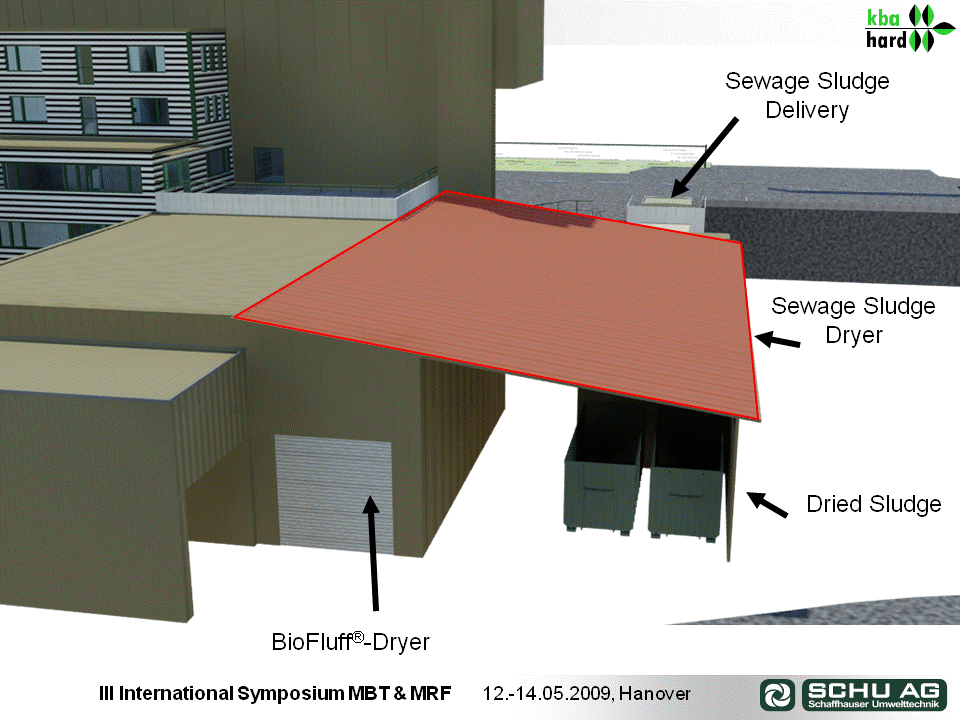Click the kba hard logo
The width and height of the screenshot is (960, 720).
click(909, 29)
